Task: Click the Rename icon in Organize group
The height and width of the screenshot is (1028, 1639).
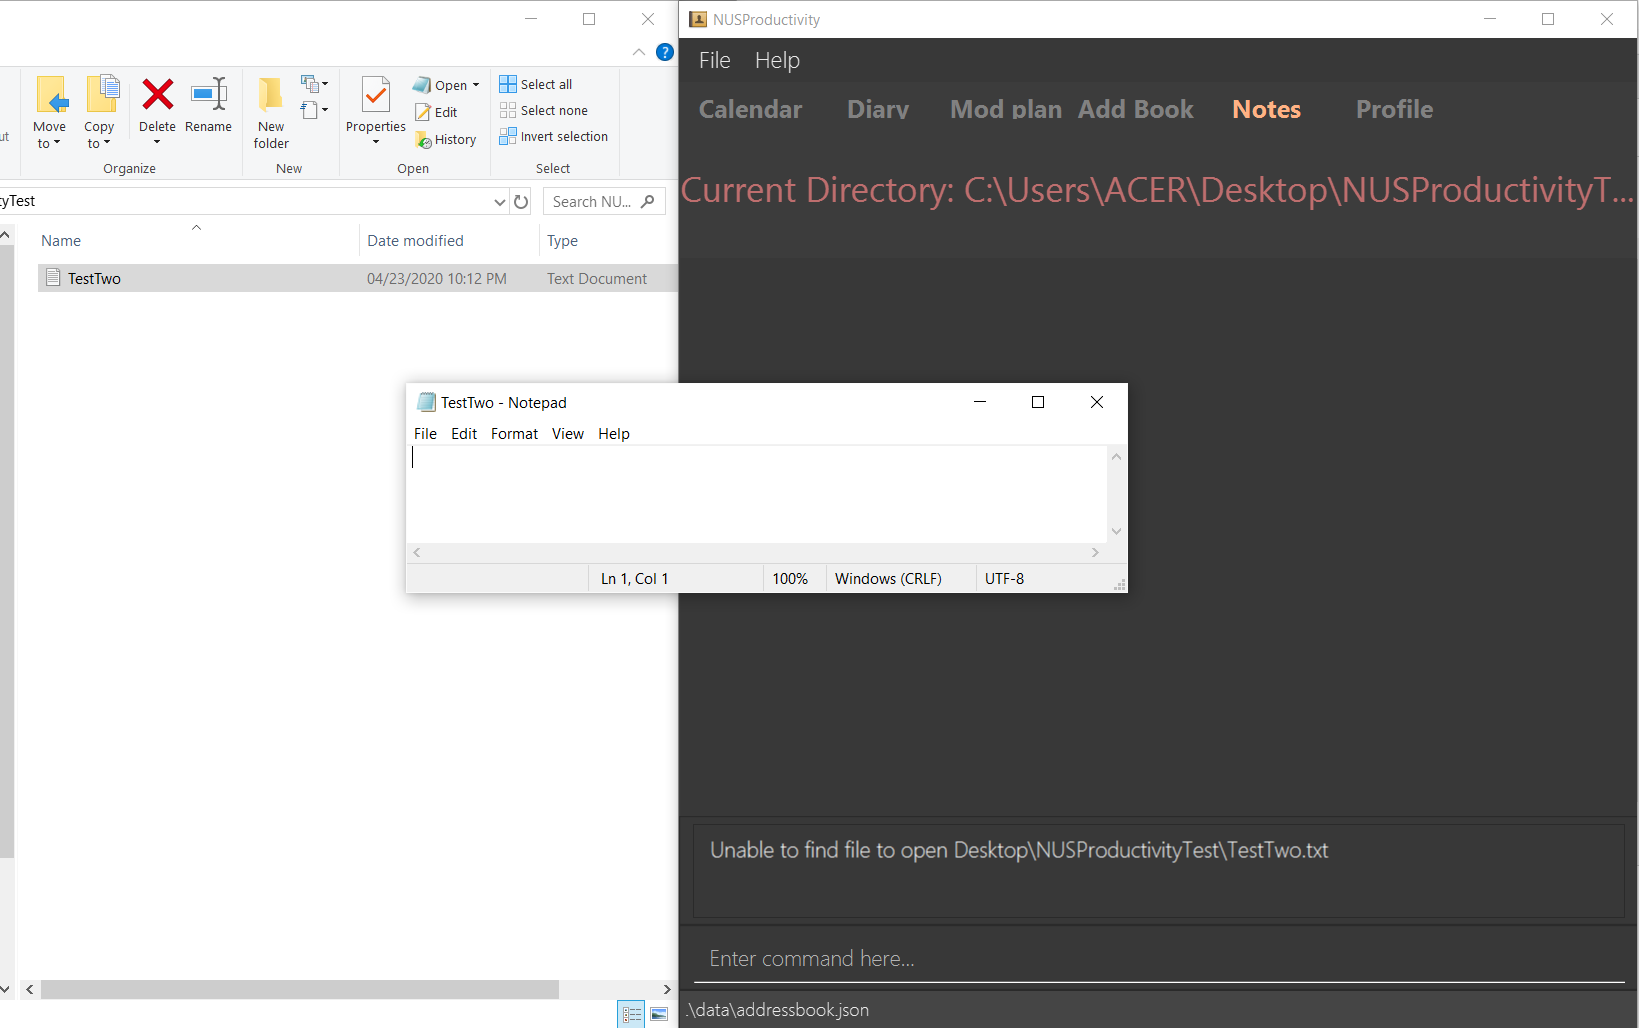Action: 208,94
